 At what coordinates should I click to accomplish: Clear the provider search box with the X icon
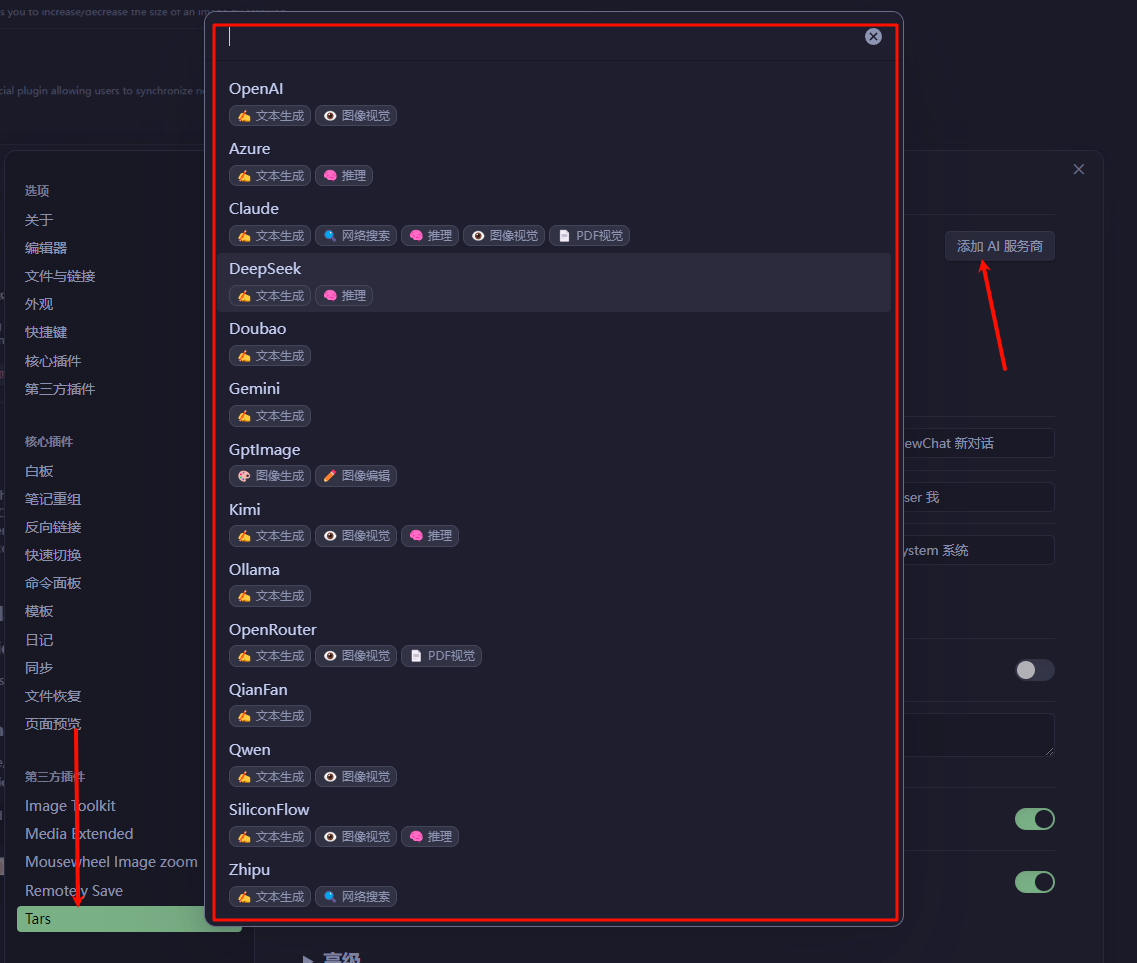(x=873, y=37)
